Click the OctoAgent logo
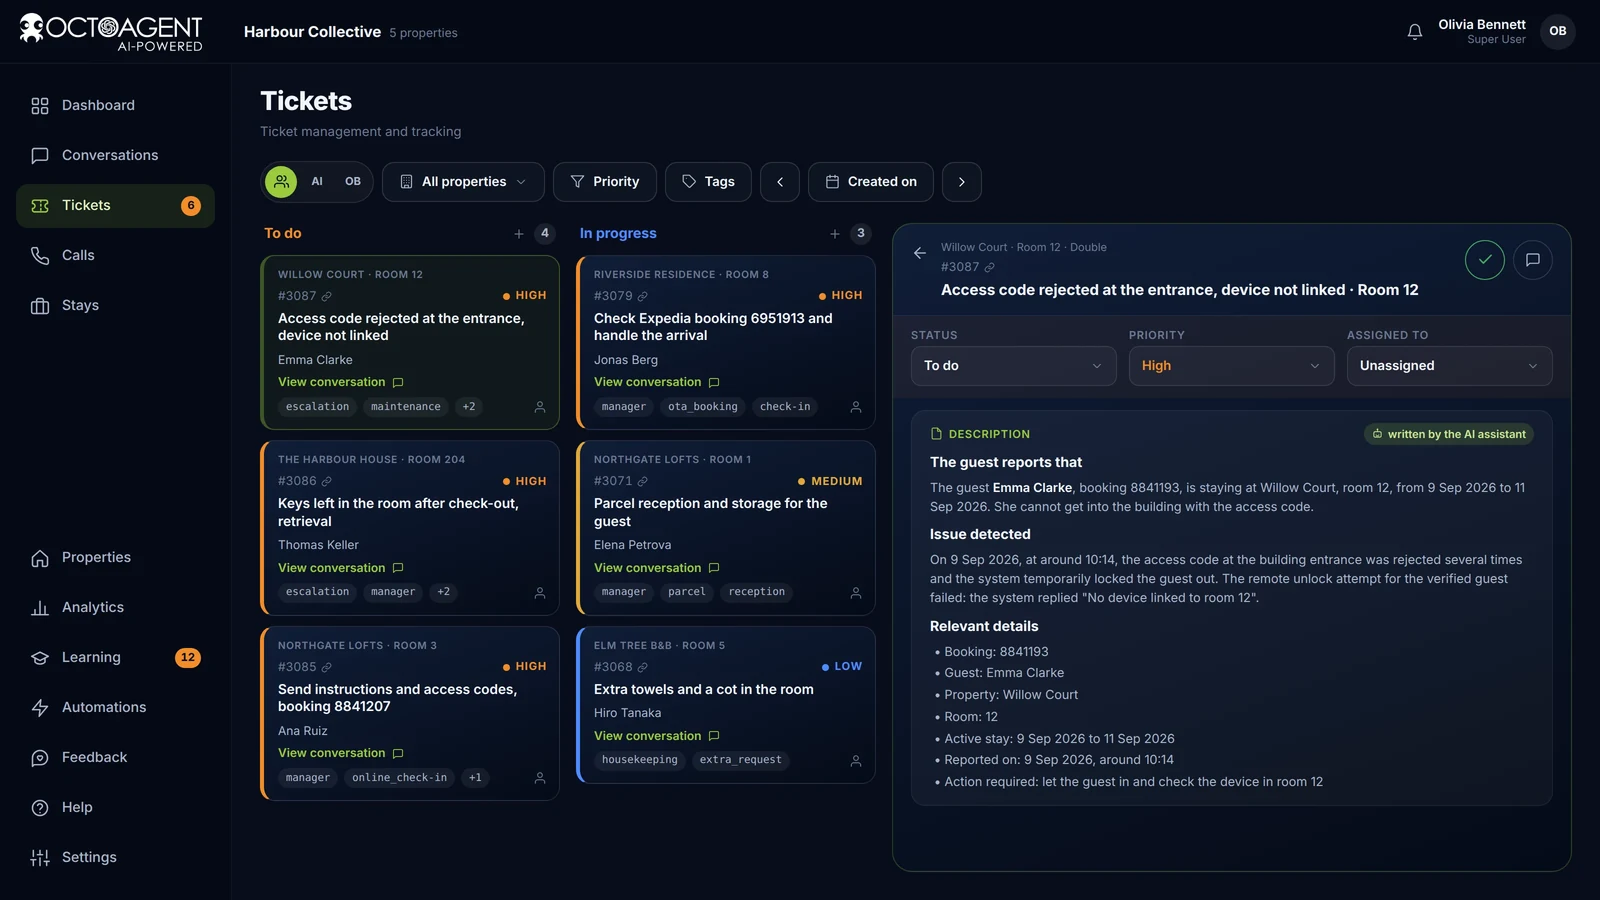 tap(111, 32)
